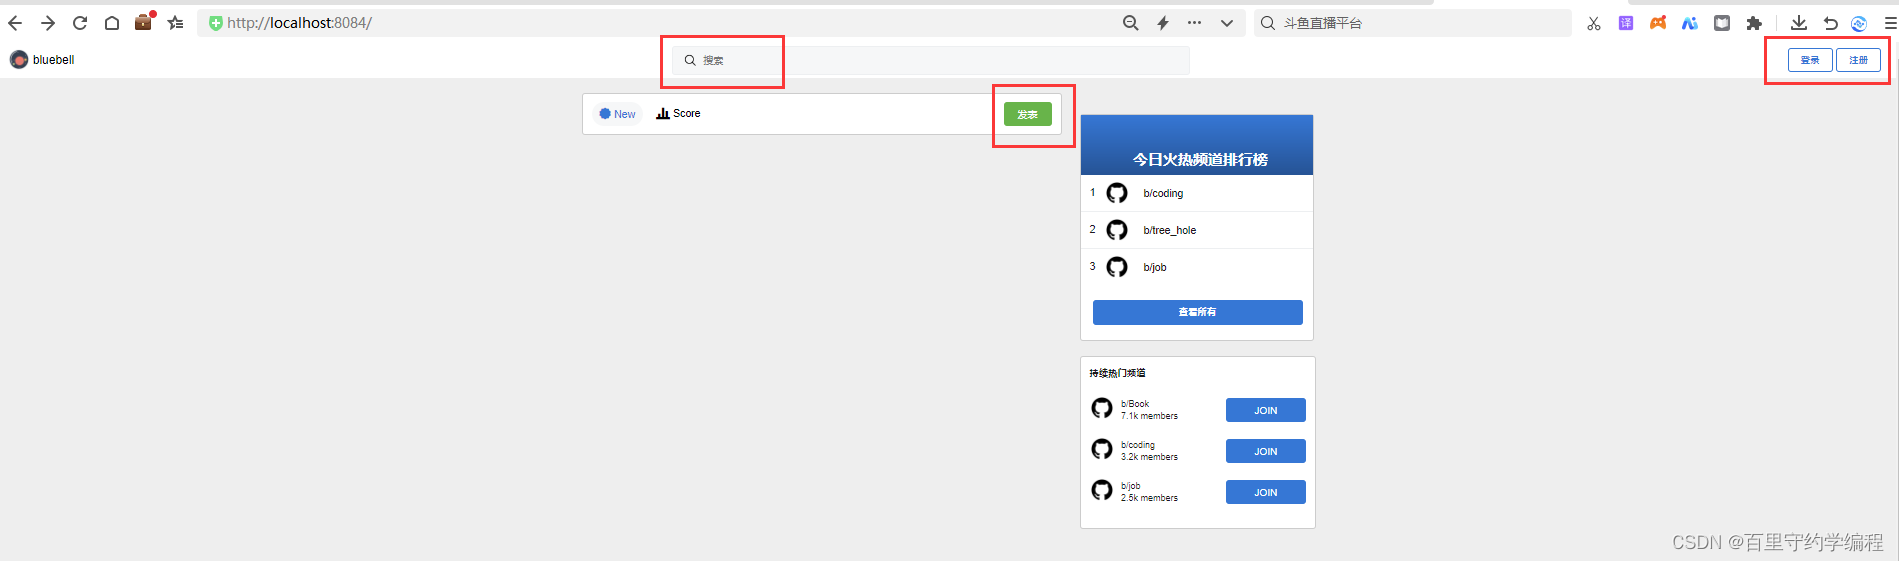Click the b/job 2.5k members avatar icon
Image resolution: width=1899 pixels, height=561 pixels.
1102,490
